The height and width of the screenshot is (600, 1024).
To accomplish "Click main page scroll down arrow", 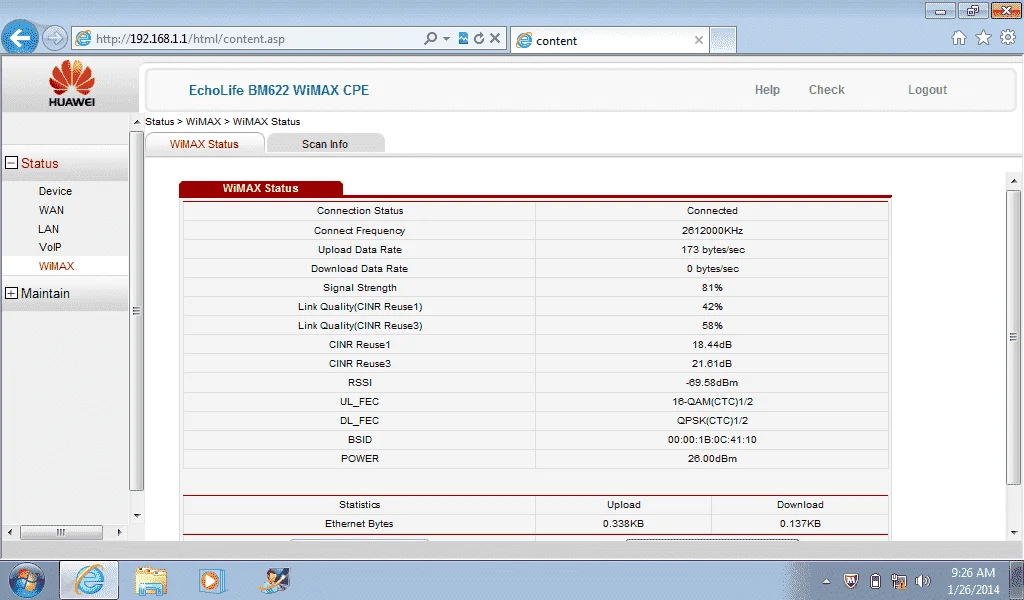I will pos(1014,533).
